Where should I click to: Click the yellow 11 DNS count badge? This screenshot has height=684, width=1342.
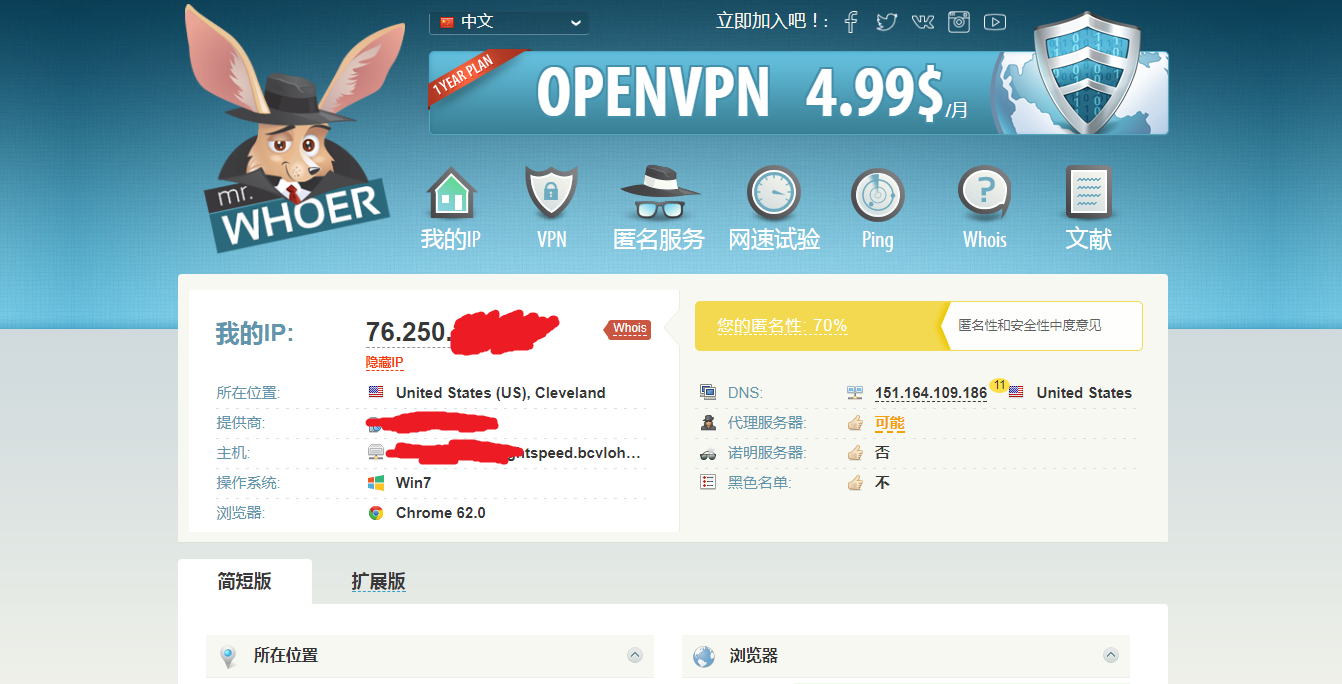click(x=998, y=384)
